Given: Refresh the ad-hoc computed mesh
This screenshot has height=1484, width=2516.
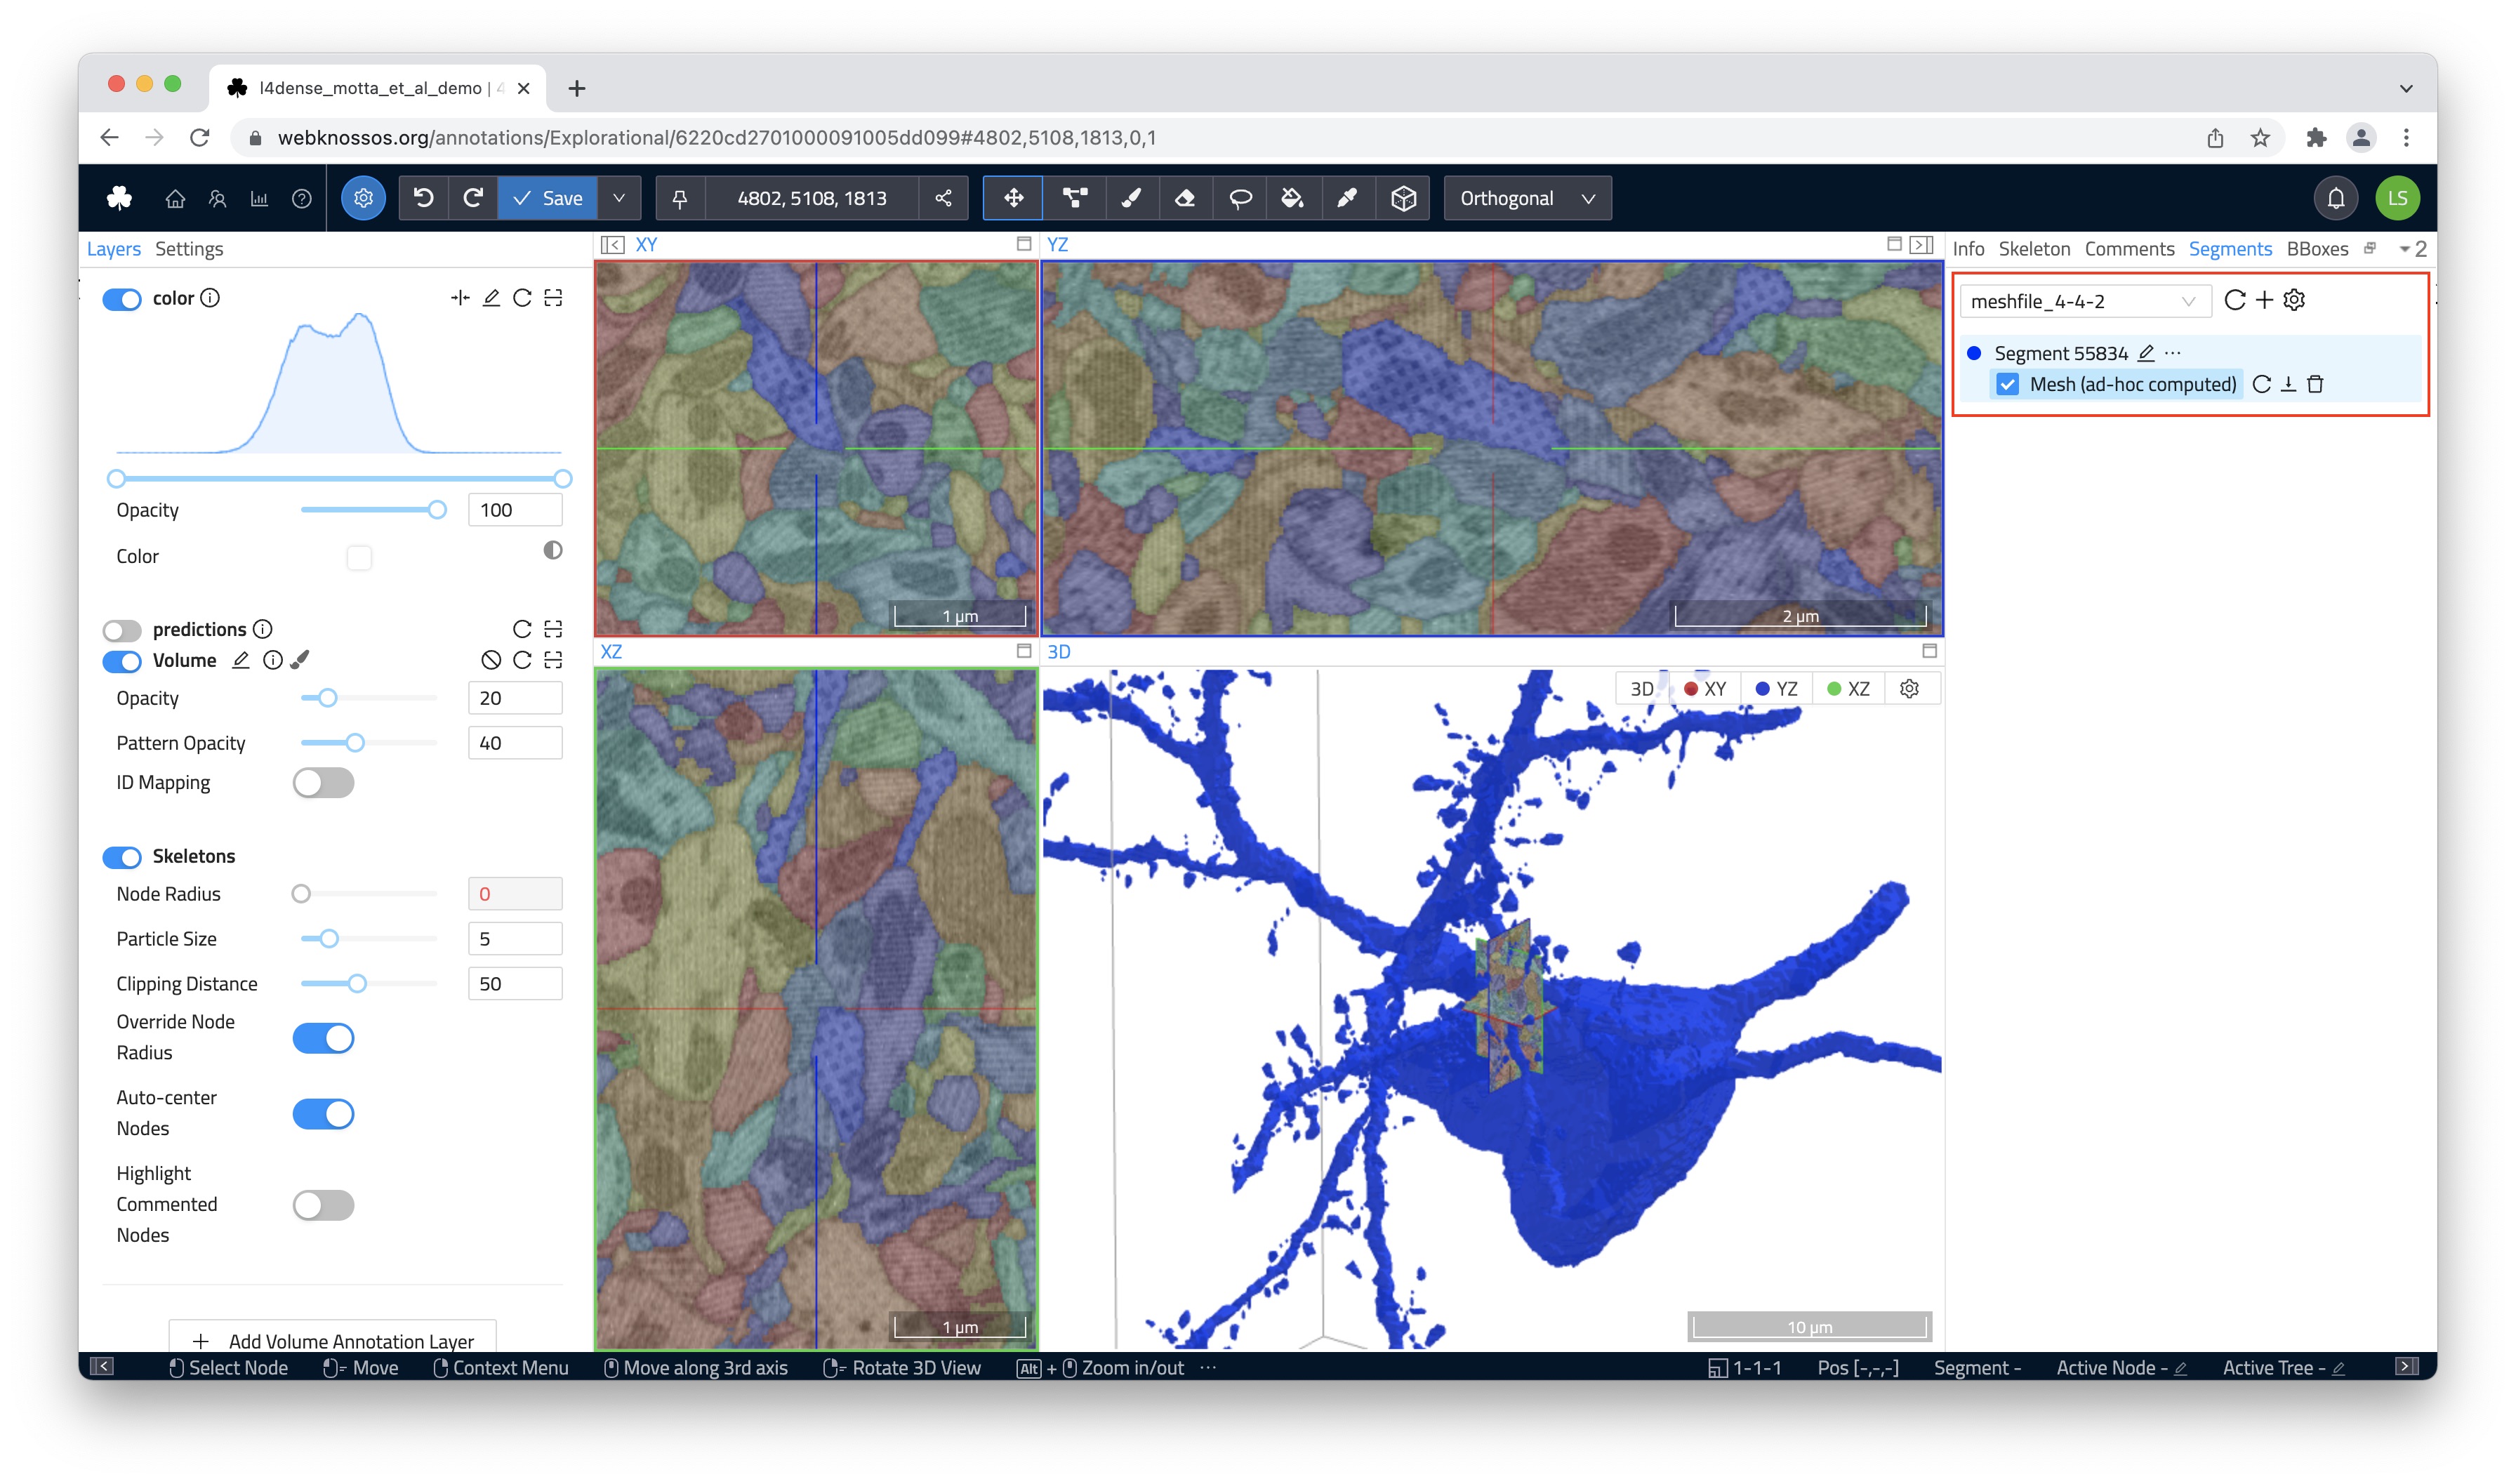Looking at the screenshot, I should 2261,384.
